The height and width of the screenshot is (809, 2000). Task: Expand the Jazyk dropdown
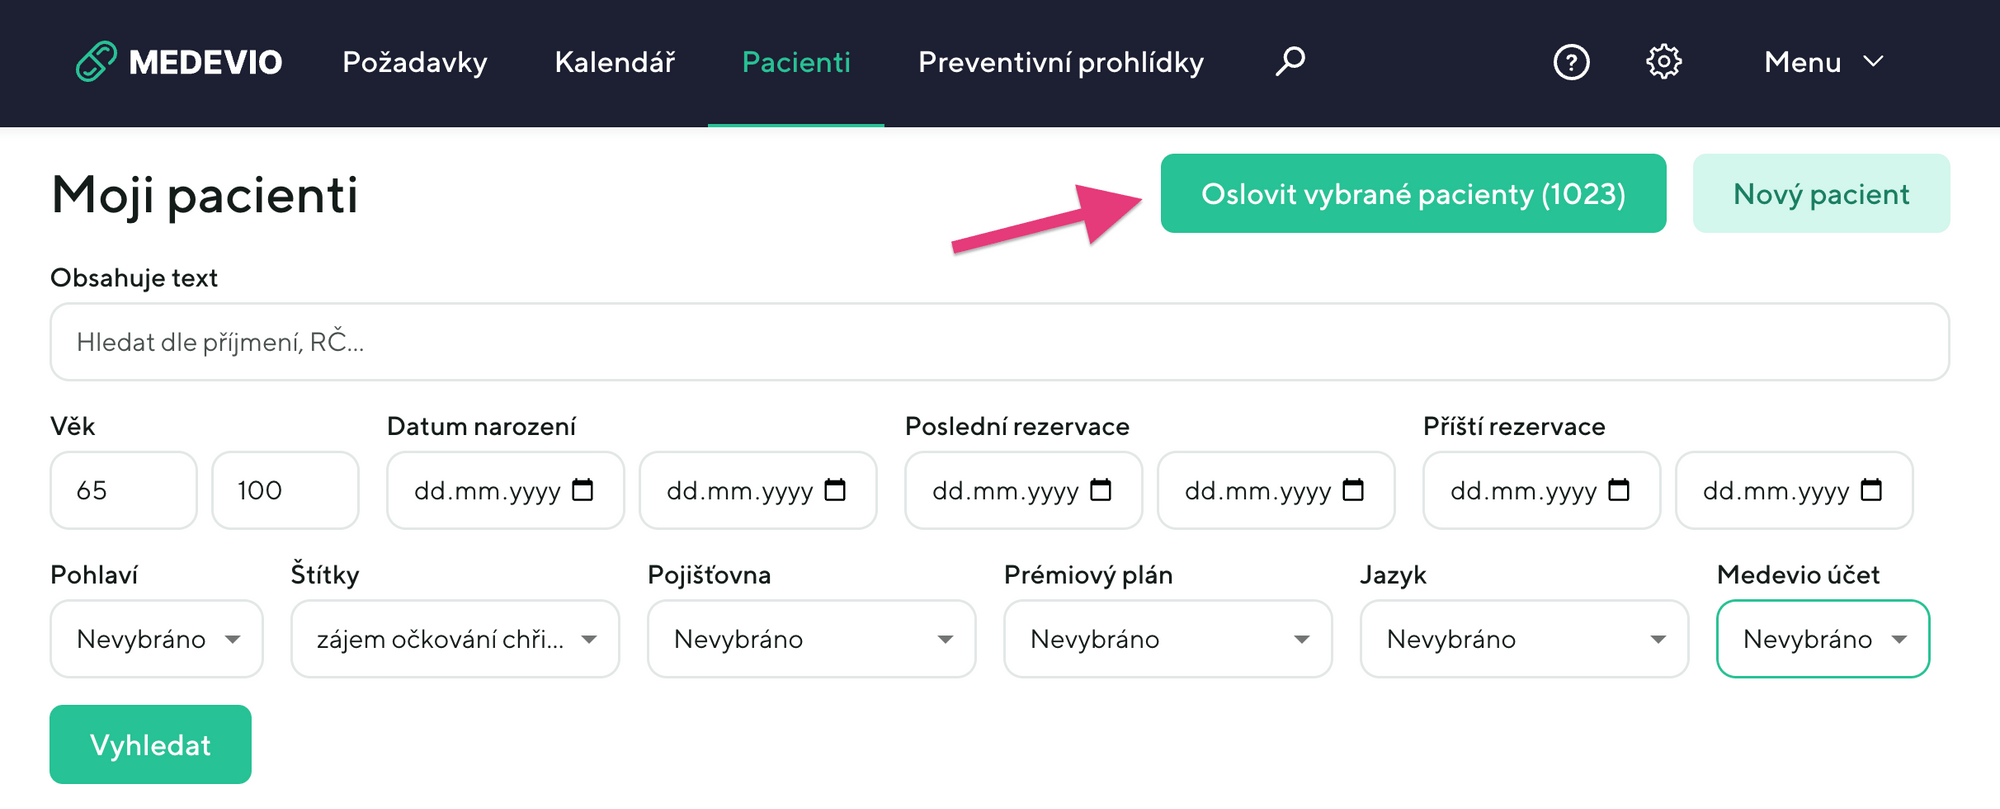coord(1524,639)
